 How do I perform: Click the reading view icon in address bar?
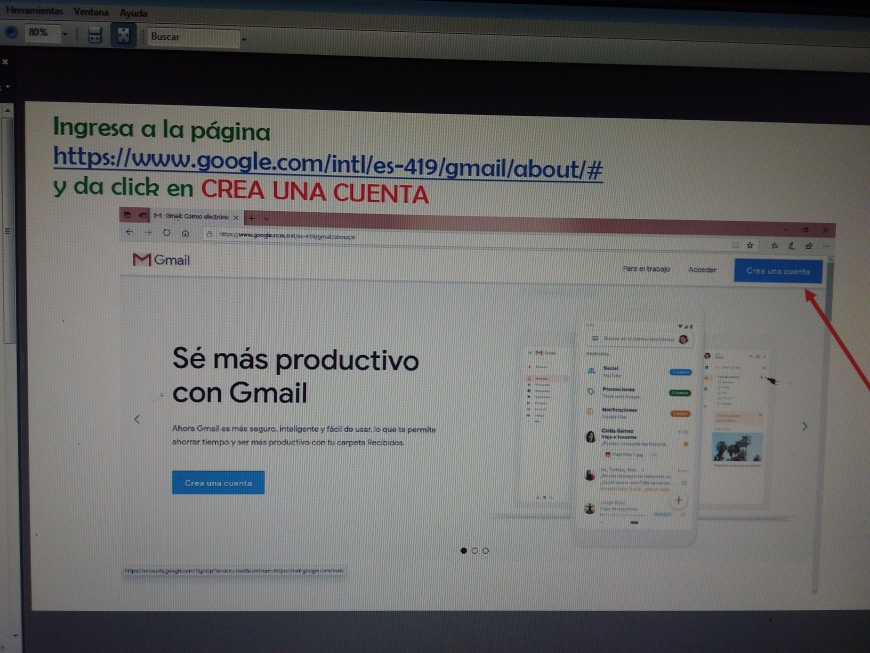(x=735, y=245)
